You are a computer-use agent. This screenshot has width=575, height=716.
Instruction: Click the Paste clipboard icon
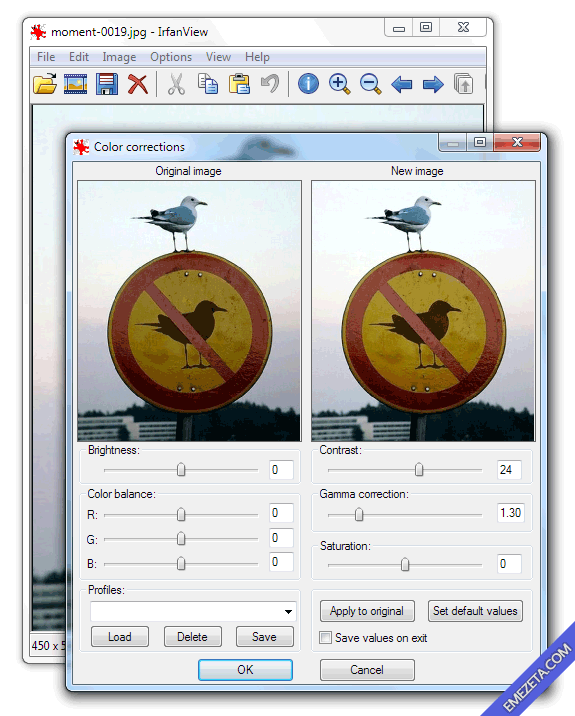click(239, 84)
